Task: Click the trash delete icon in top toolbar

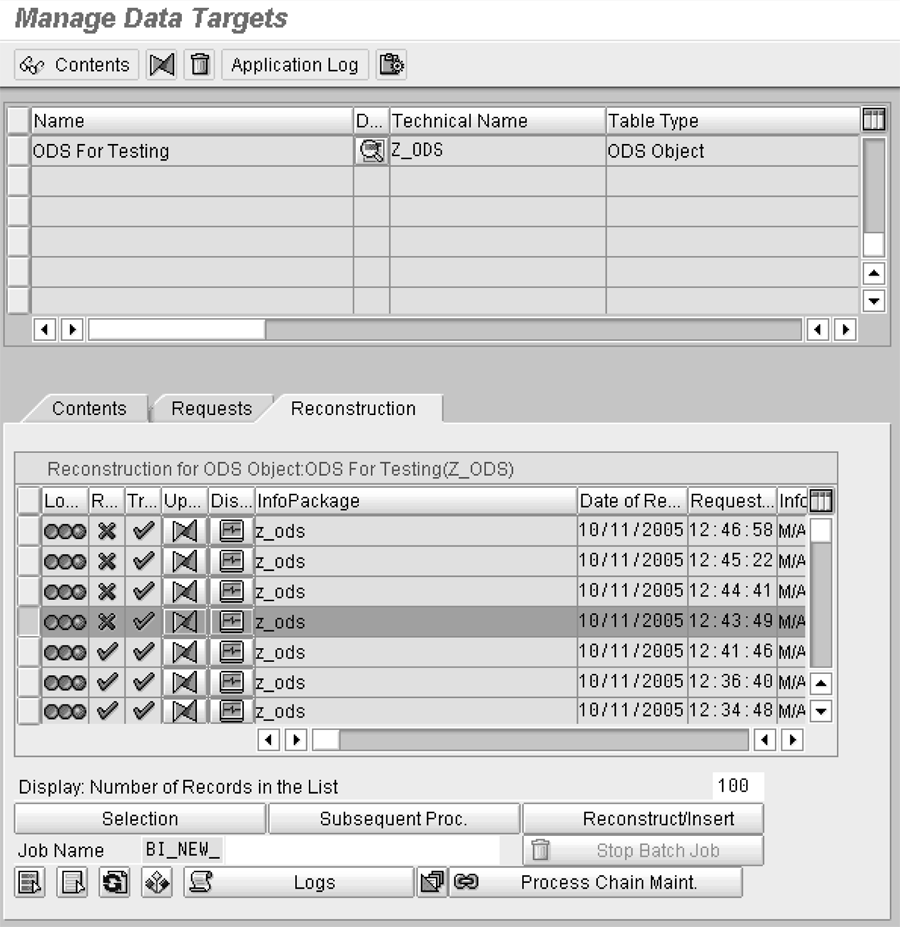Action: coord(199,64)
